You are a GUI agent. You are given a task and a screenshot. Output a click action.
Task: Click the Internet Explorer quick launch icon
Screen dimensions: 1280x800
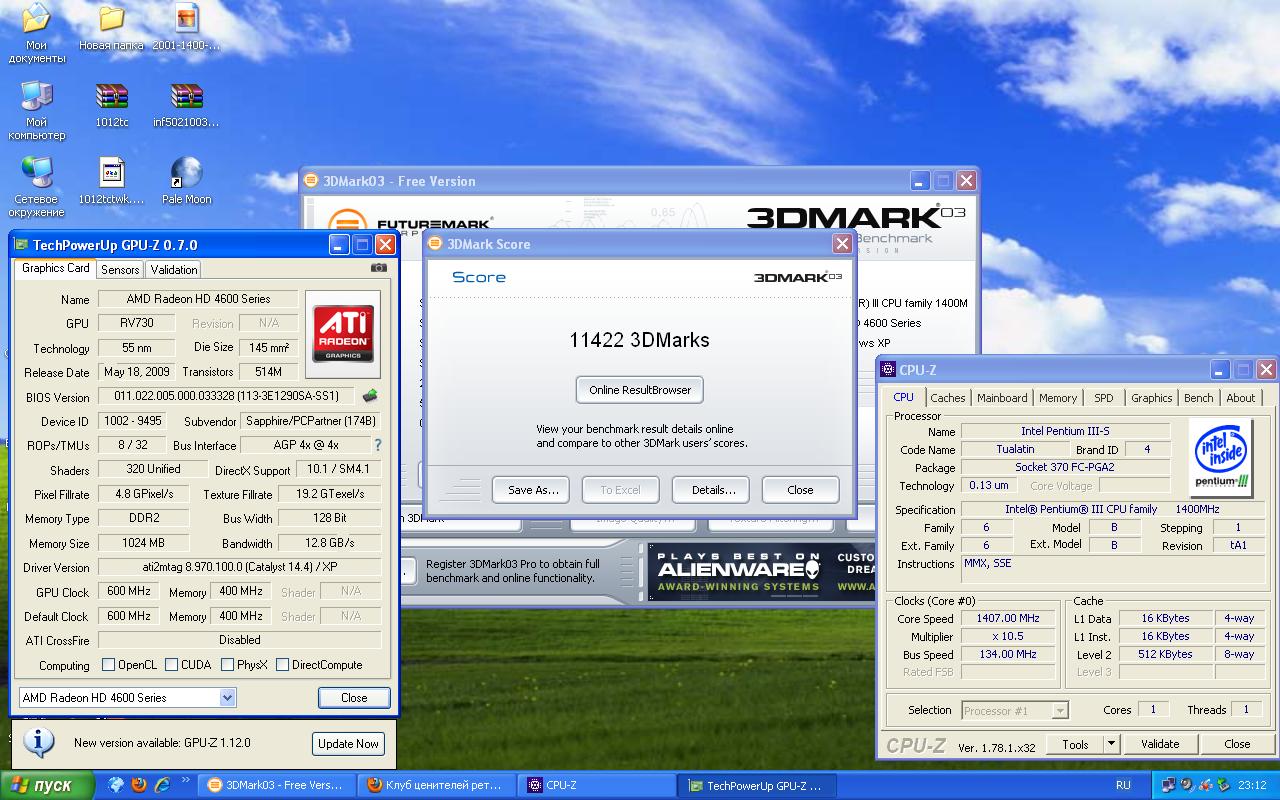tap(161, 785)
